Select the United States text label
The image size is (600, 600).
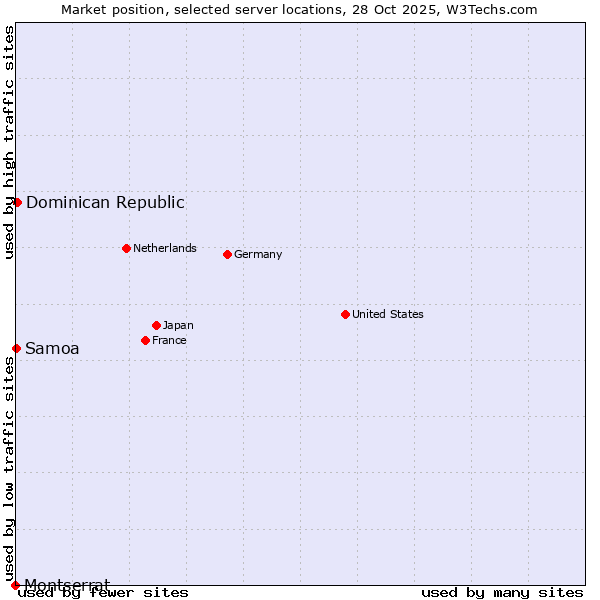(x=388, y=314)
